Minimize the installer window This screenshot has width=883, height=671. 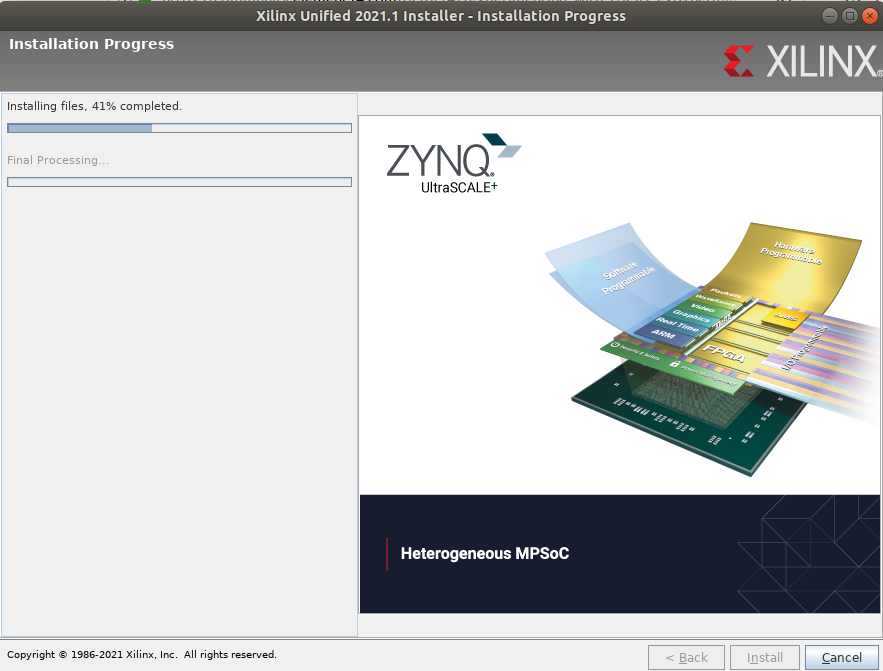830,16
